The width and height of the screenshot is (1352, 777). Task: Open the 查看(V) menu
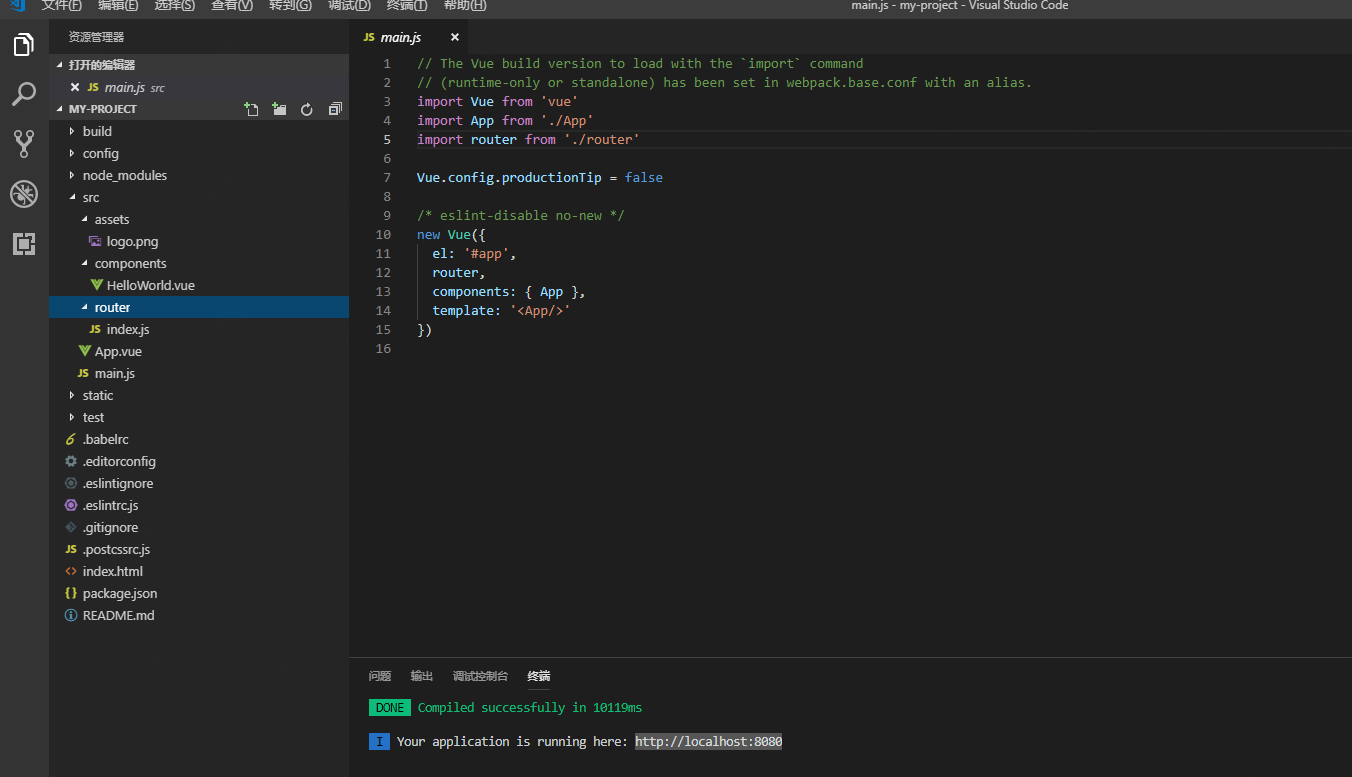[x=232, y=6]
